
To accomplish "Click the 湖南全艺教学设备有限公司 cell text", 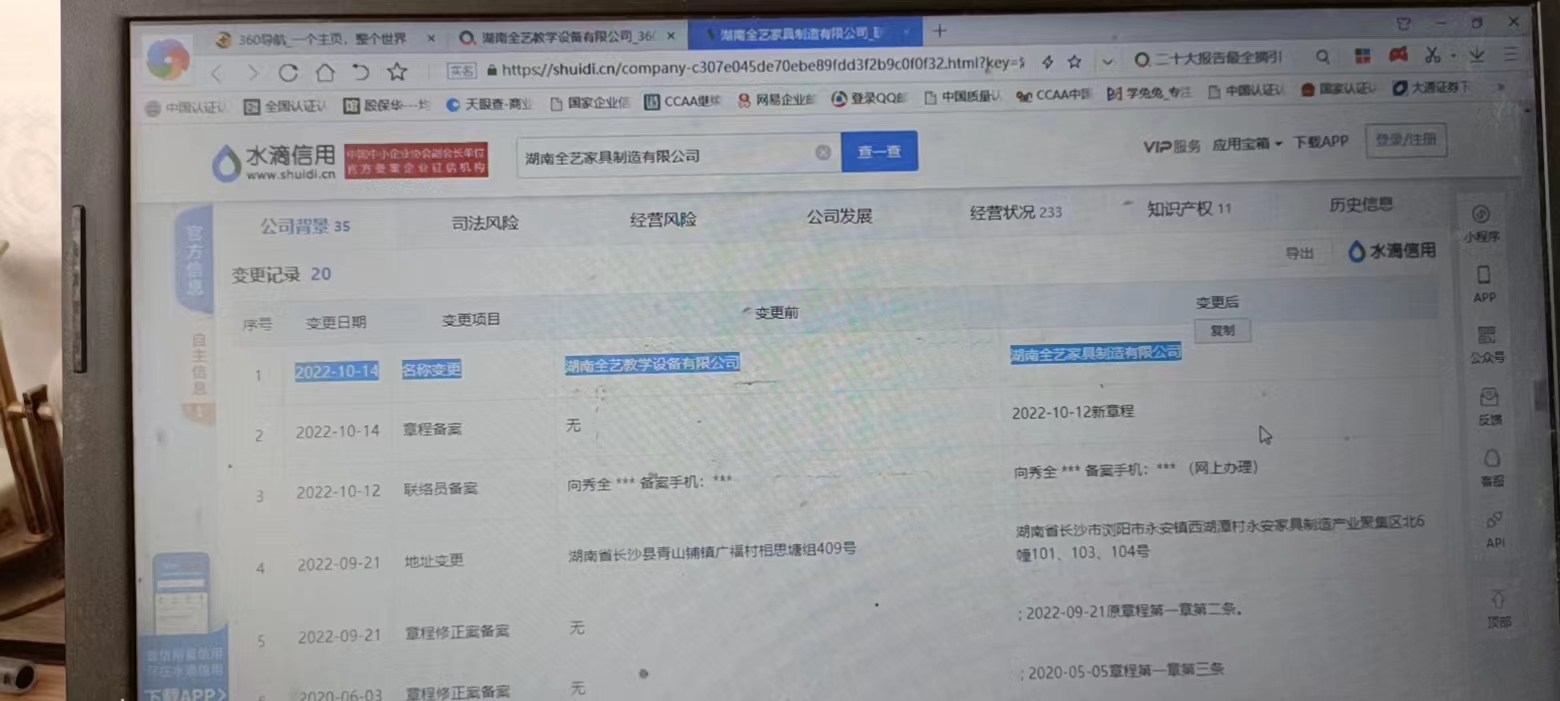I will 652,364.
